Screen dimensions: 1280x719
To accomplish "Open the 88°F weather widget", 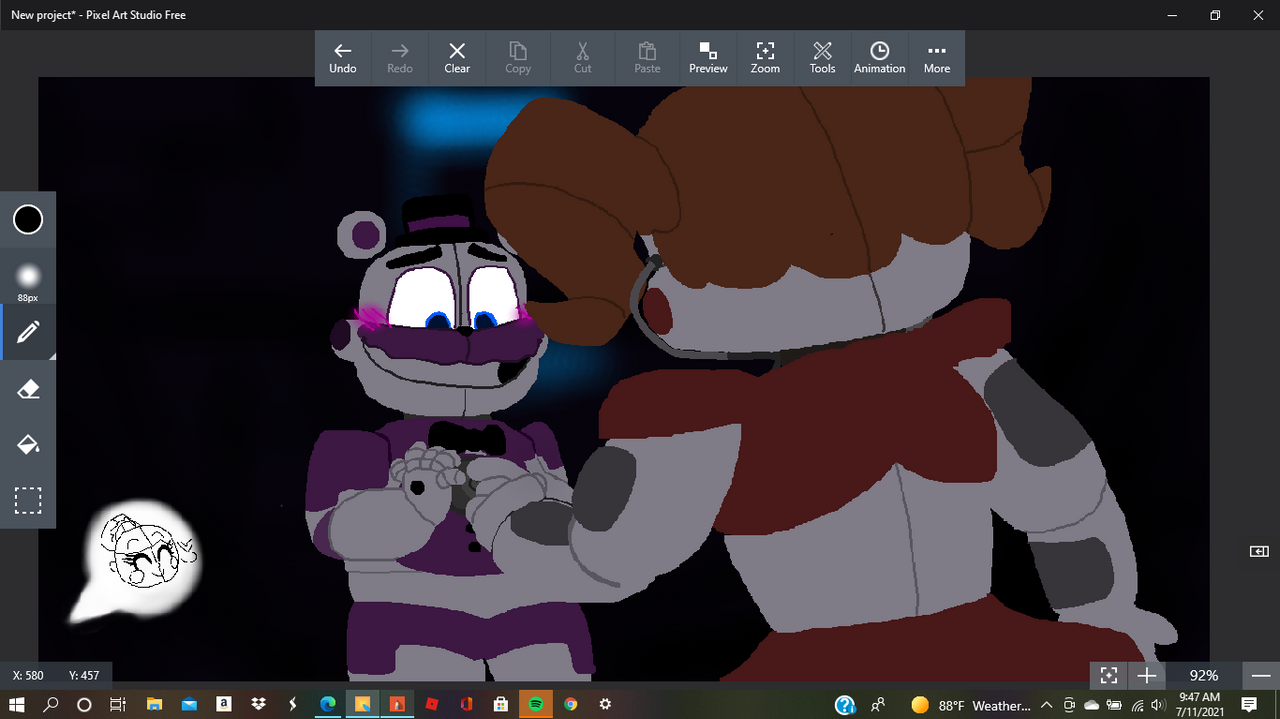I will point(970,705).
